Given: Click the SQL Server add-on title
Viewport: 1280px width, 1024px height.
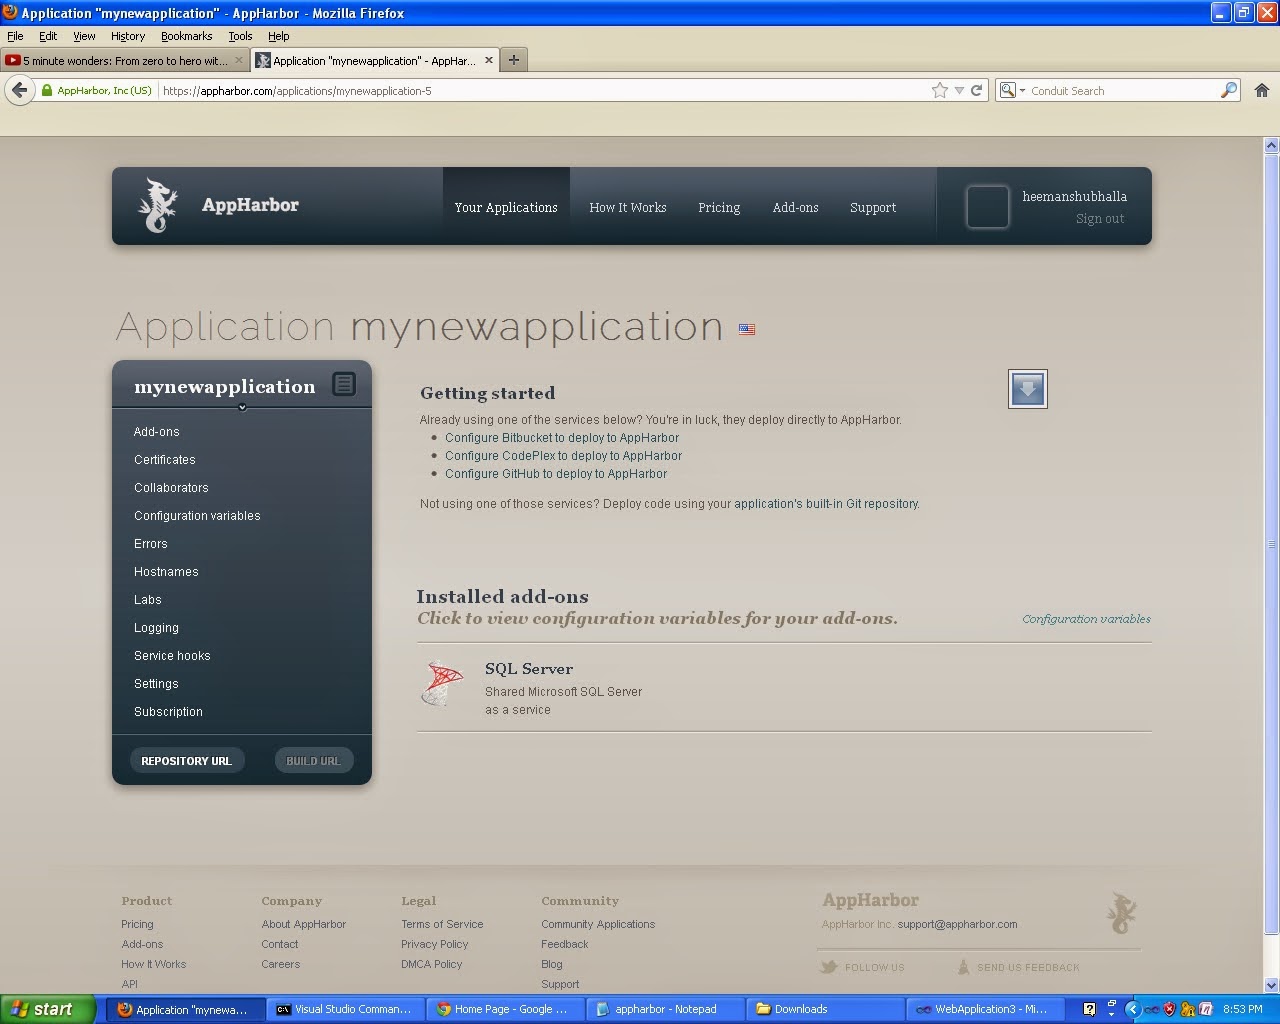Looking at the screenshot, I should click(x=529, y=669).
